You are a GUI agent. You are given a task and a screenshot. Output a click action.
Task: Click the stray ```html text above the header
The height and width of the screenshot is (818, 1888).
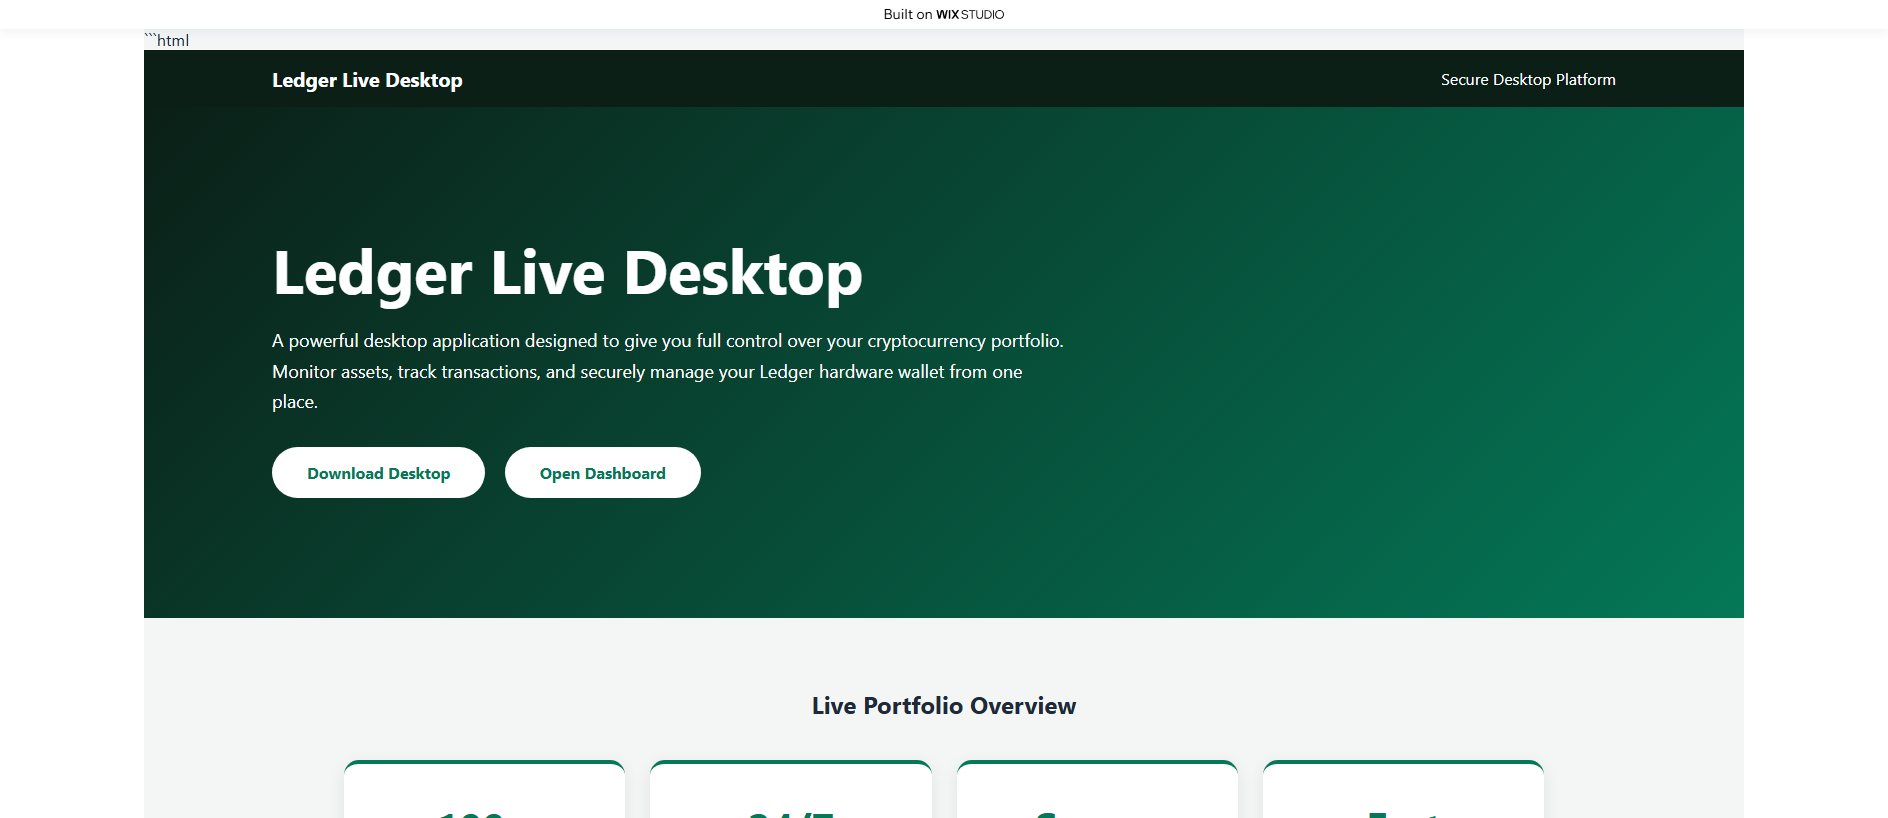167,40
